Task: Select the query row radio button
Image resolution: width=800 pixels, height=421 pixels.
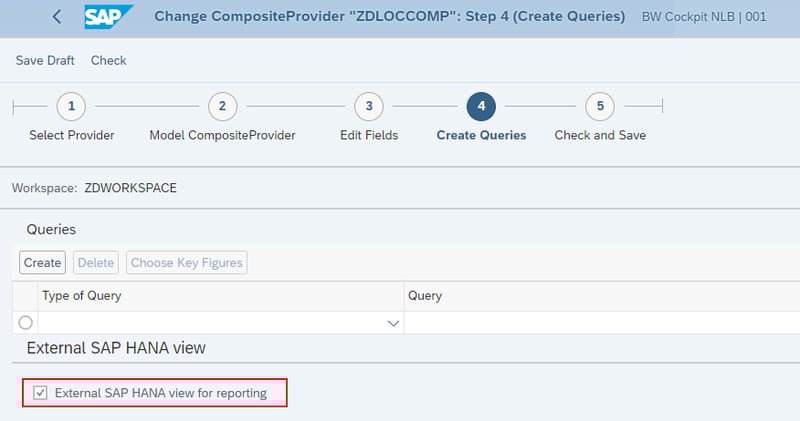Action: [x=26, y=323]
